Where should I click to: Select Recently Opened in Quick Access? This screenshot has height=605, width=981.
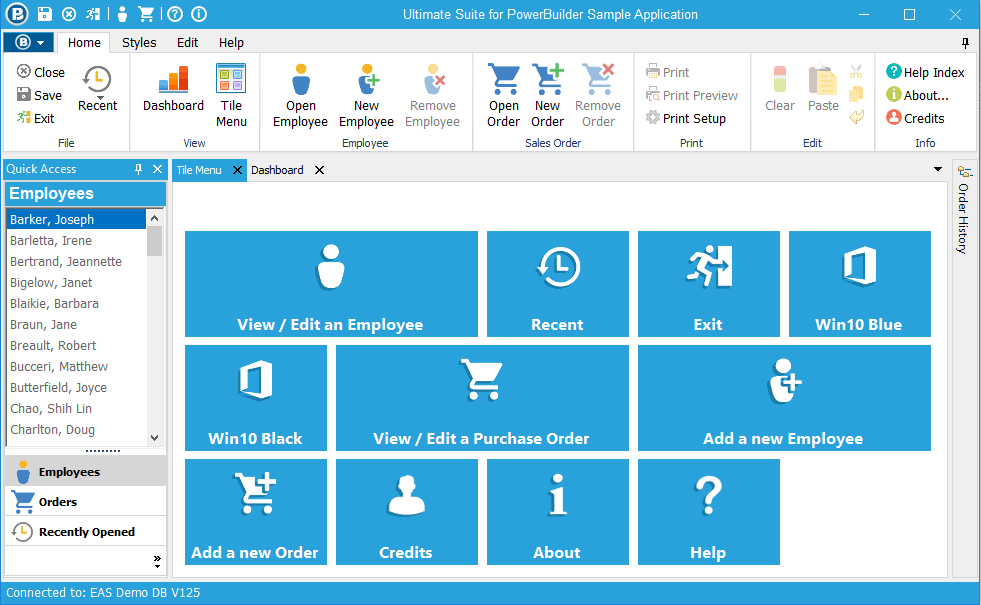tap(86, 532)
